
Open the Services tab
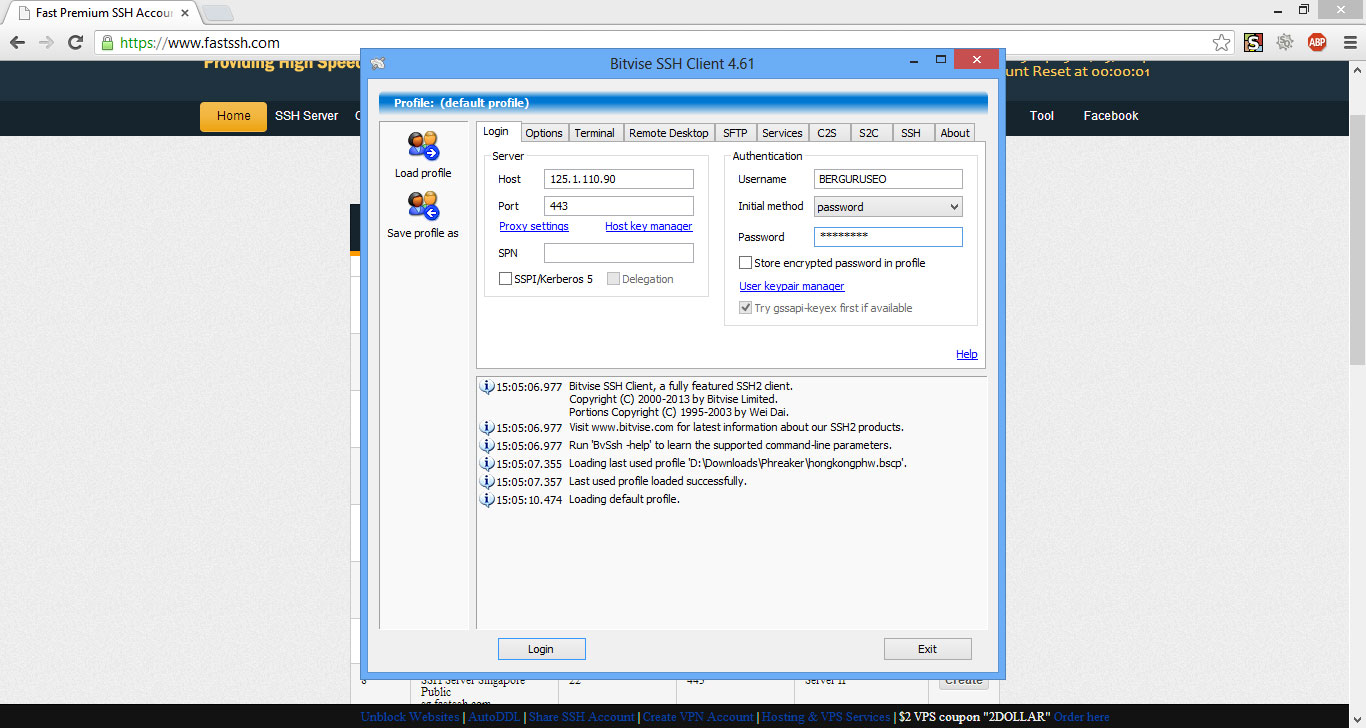click(782, 133)
